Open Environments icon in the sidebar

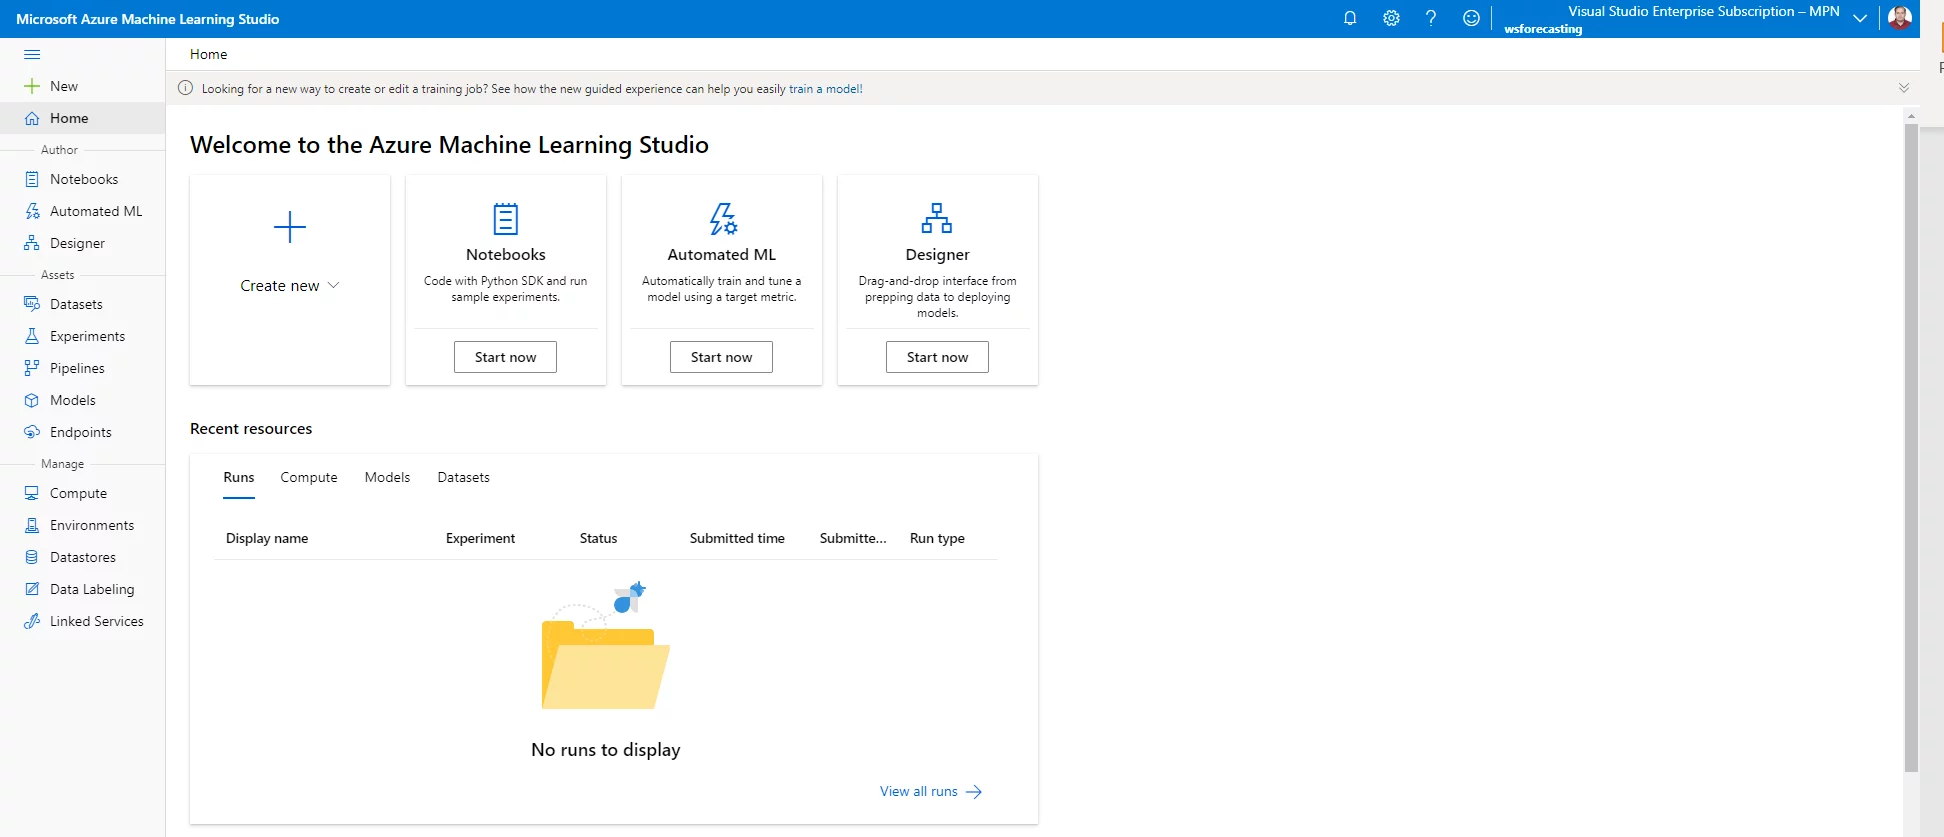coord(32,525)
